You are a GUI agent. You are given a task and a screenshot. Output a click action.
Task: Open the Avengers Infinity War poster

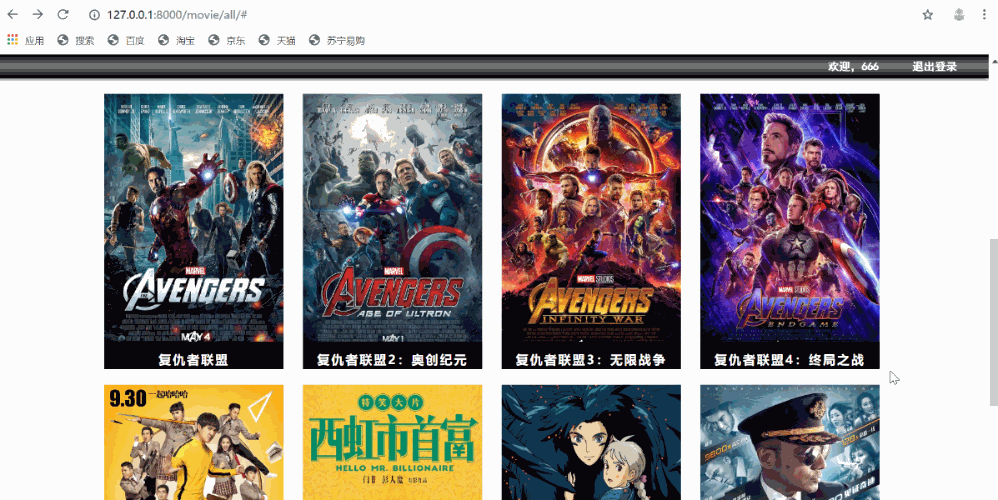[x=591, y=218]
